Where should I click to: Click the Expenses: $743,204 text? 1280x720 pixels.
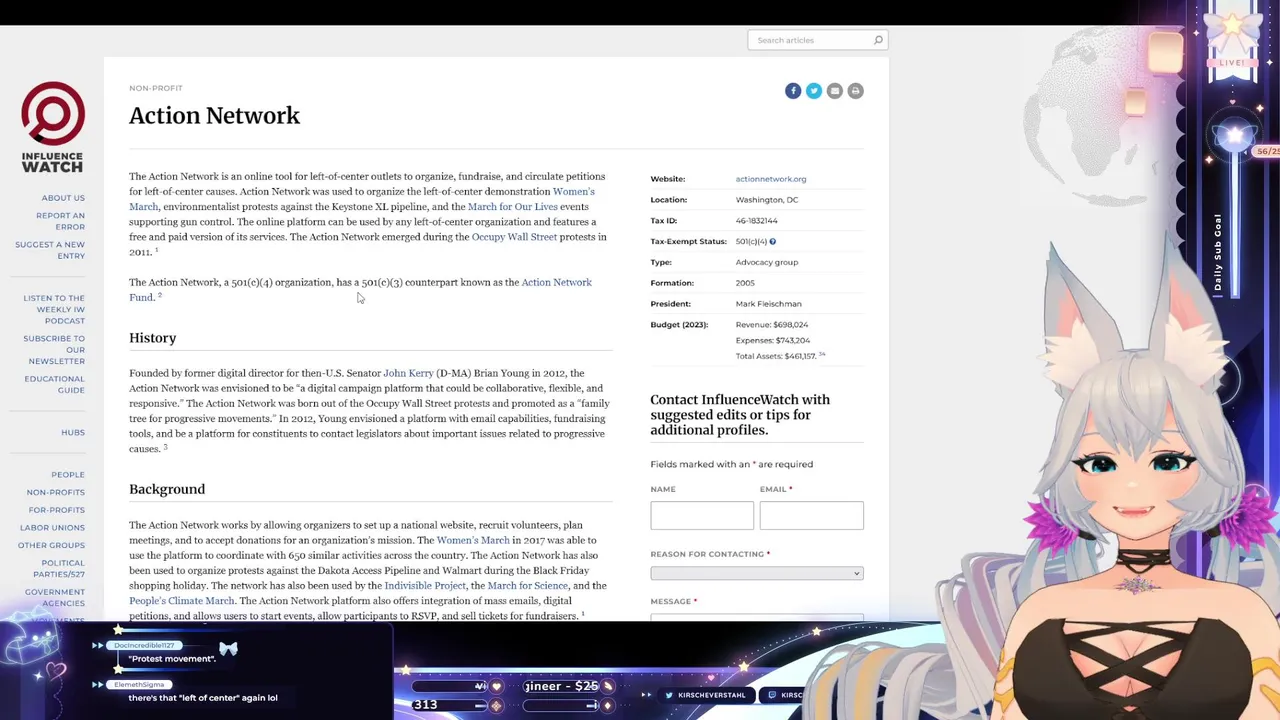pyautogui.click(x=773, y=341)
